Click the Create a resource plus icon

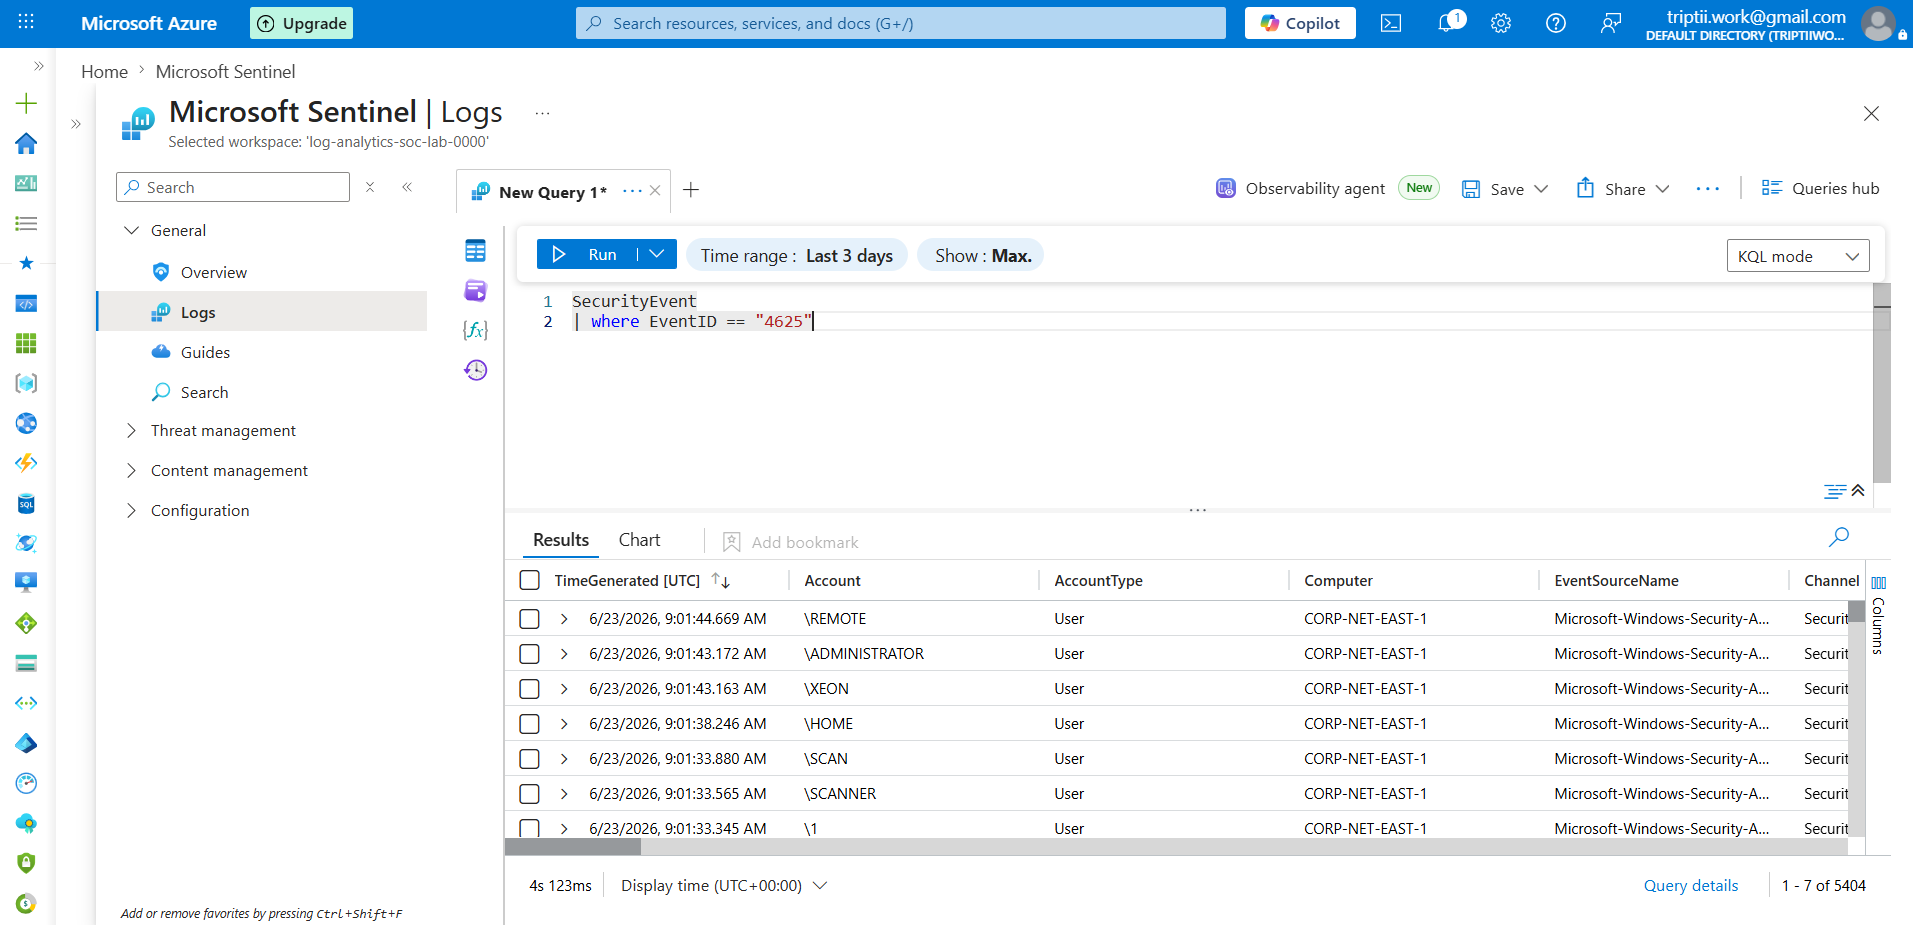pos(27,103)
